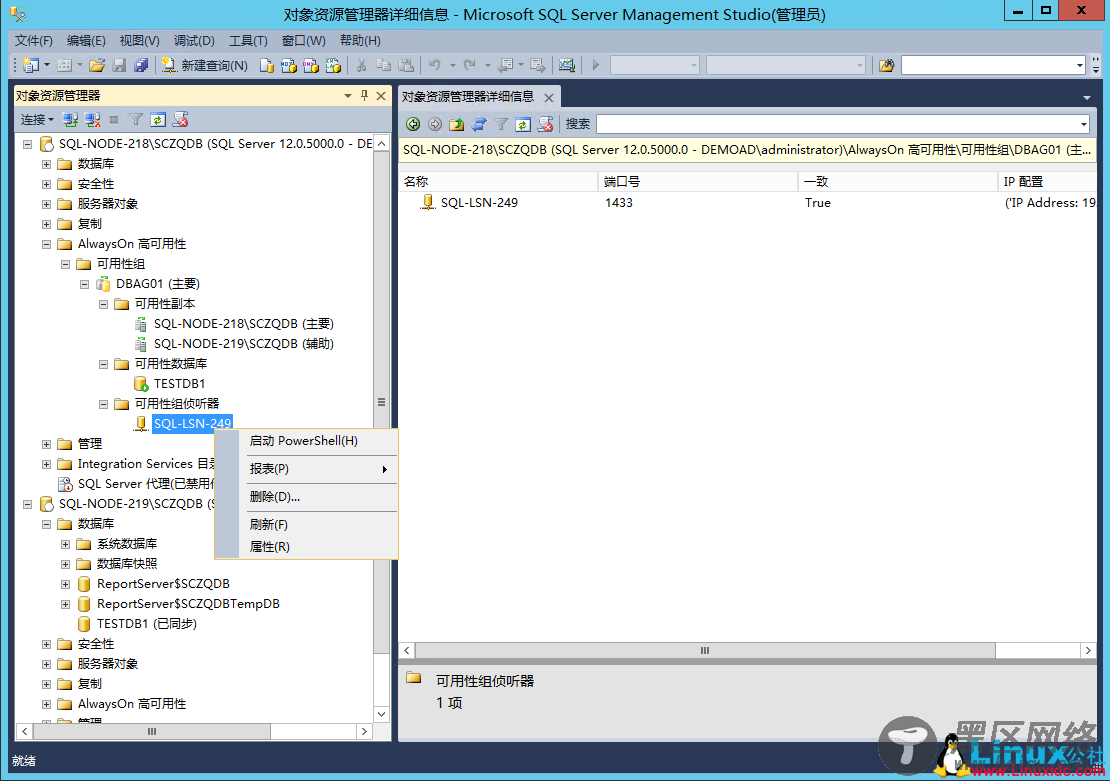
Task: Choose 属性(R) from context menu
Action: (306, 547)
